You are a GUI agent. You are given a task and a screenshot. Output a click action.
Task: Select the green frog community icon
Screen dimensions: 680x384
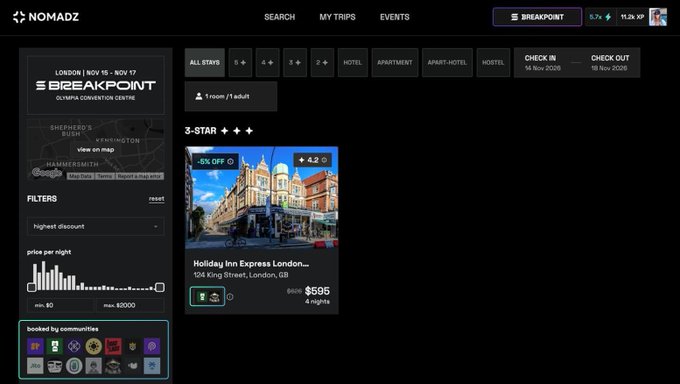[x=113, y=366]
